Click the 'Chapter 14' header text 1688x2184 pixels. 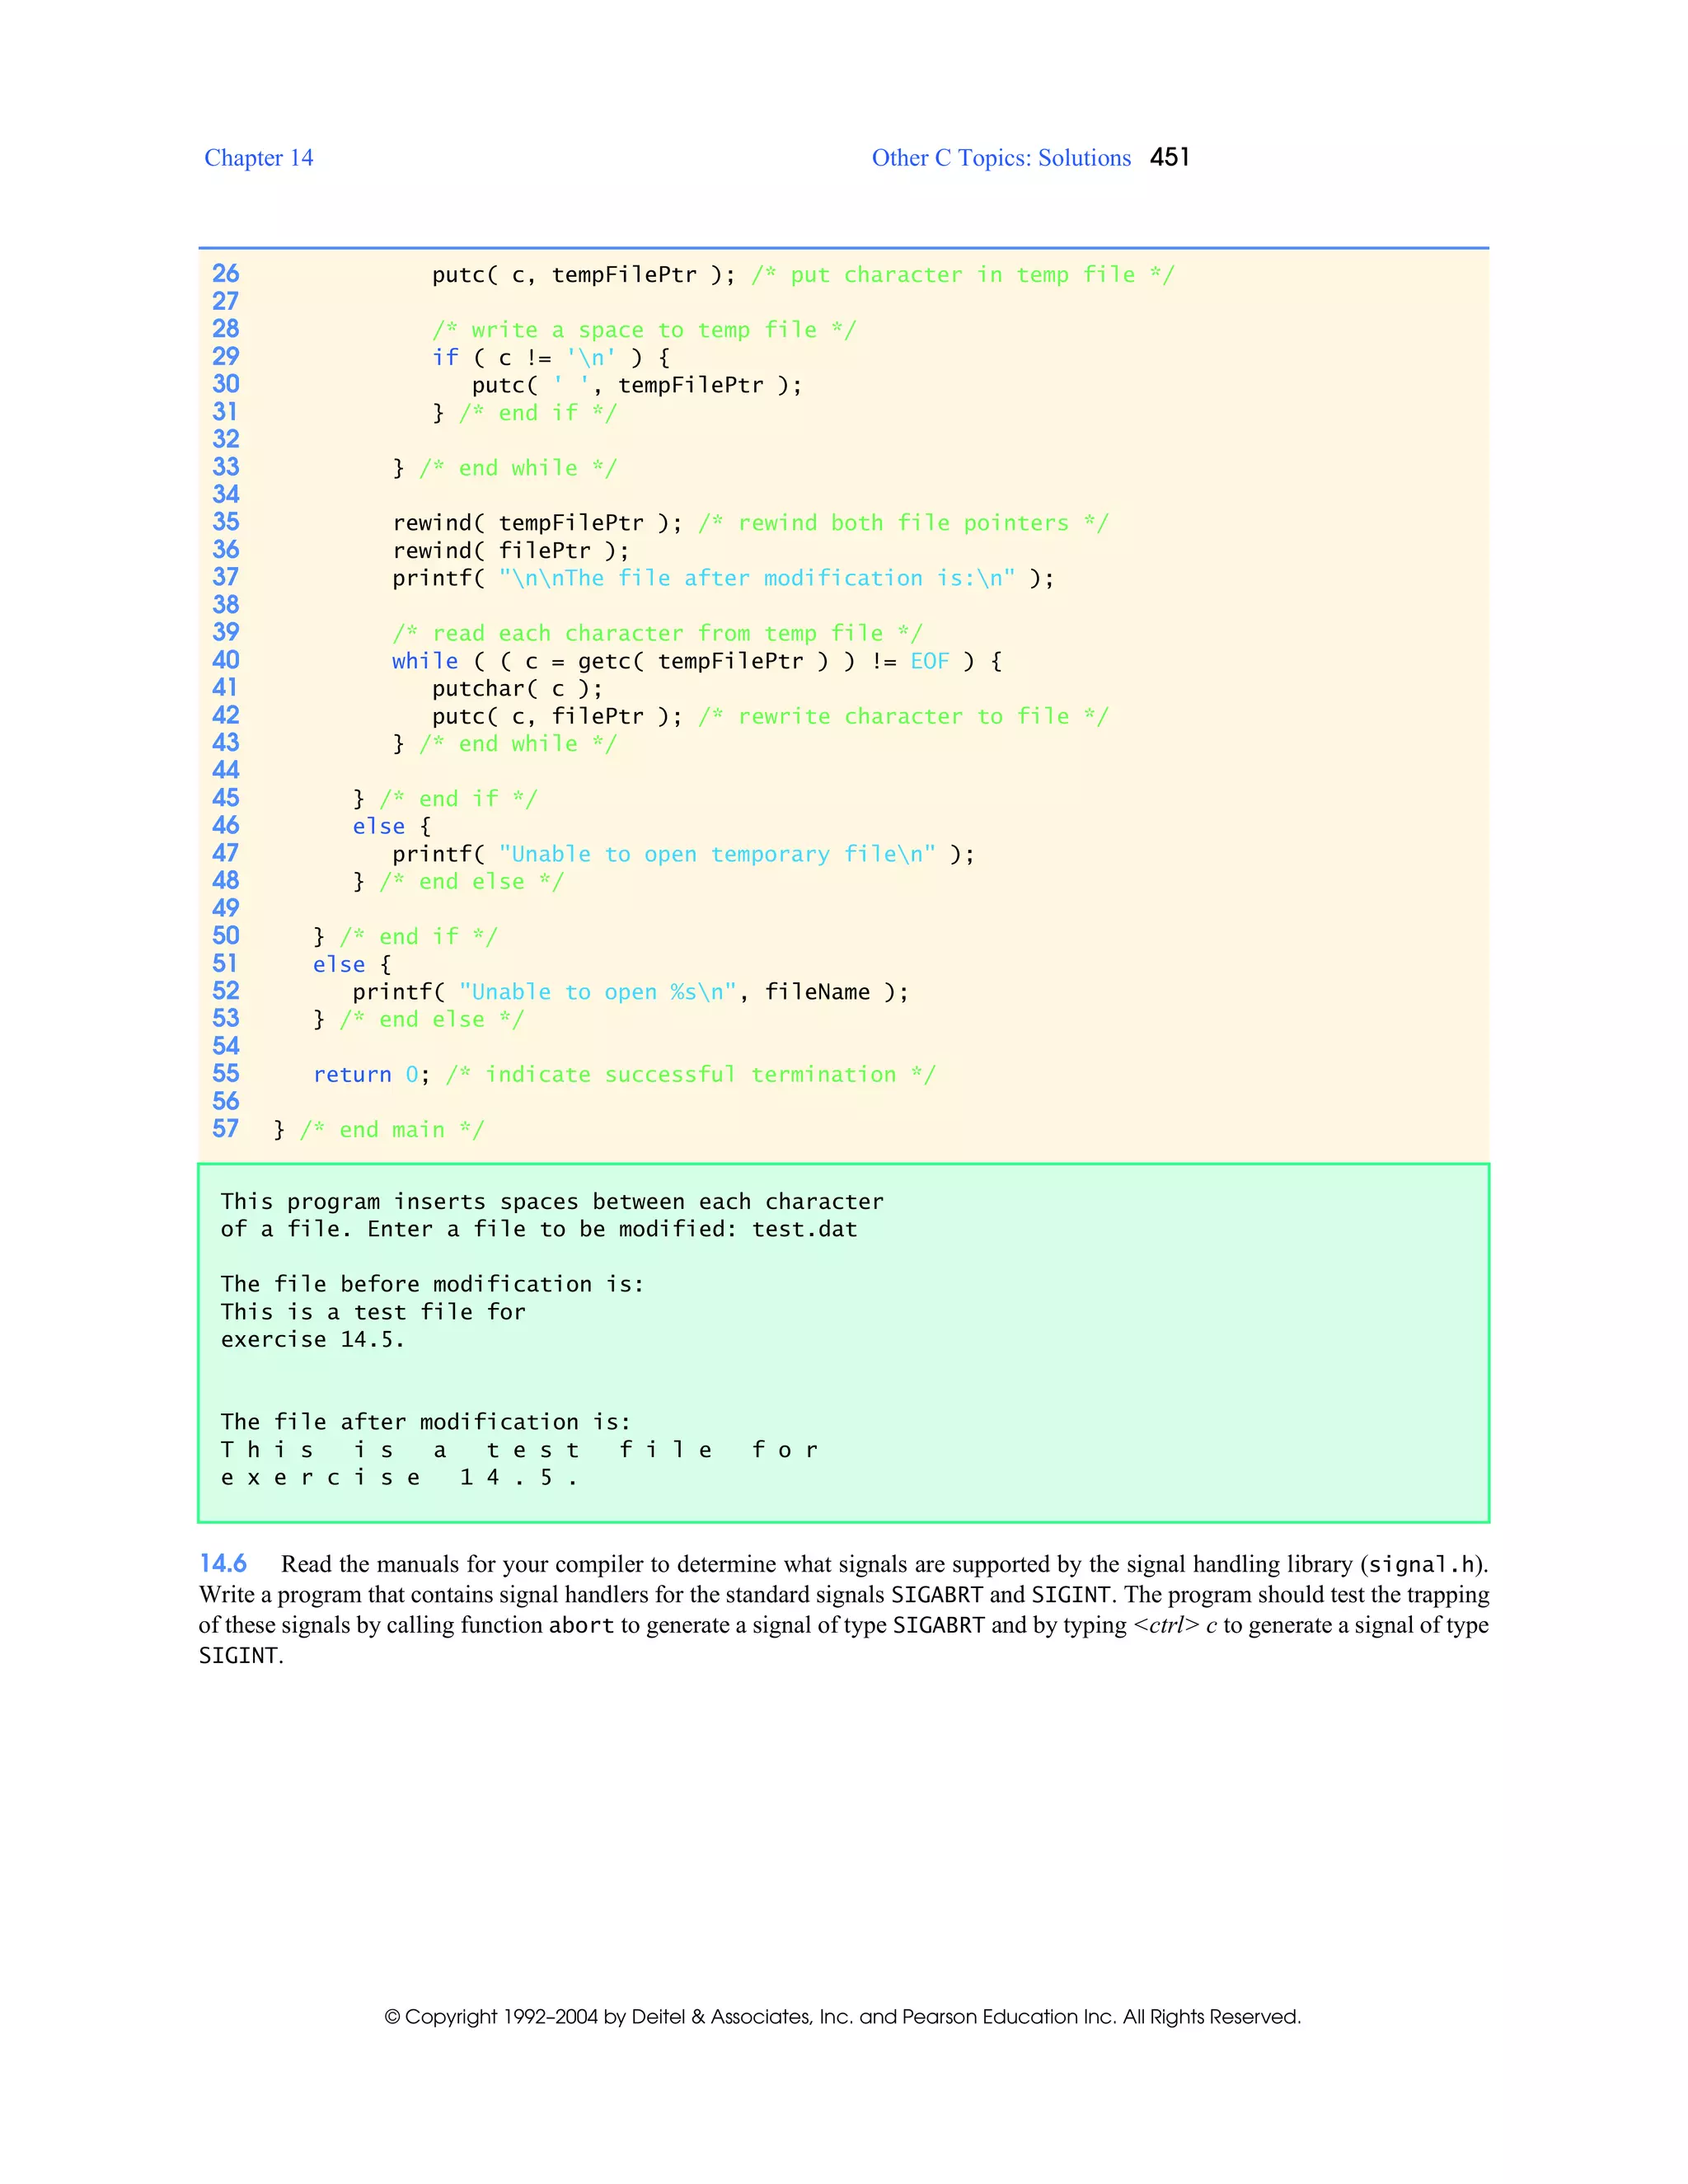tap(259, 158)
